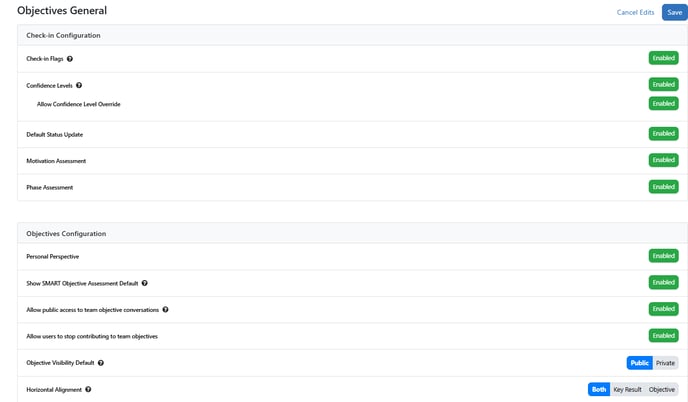Select Objective option for Horizontal Alignment
This screenshot has width=688, height=402.
coord(662,389)
